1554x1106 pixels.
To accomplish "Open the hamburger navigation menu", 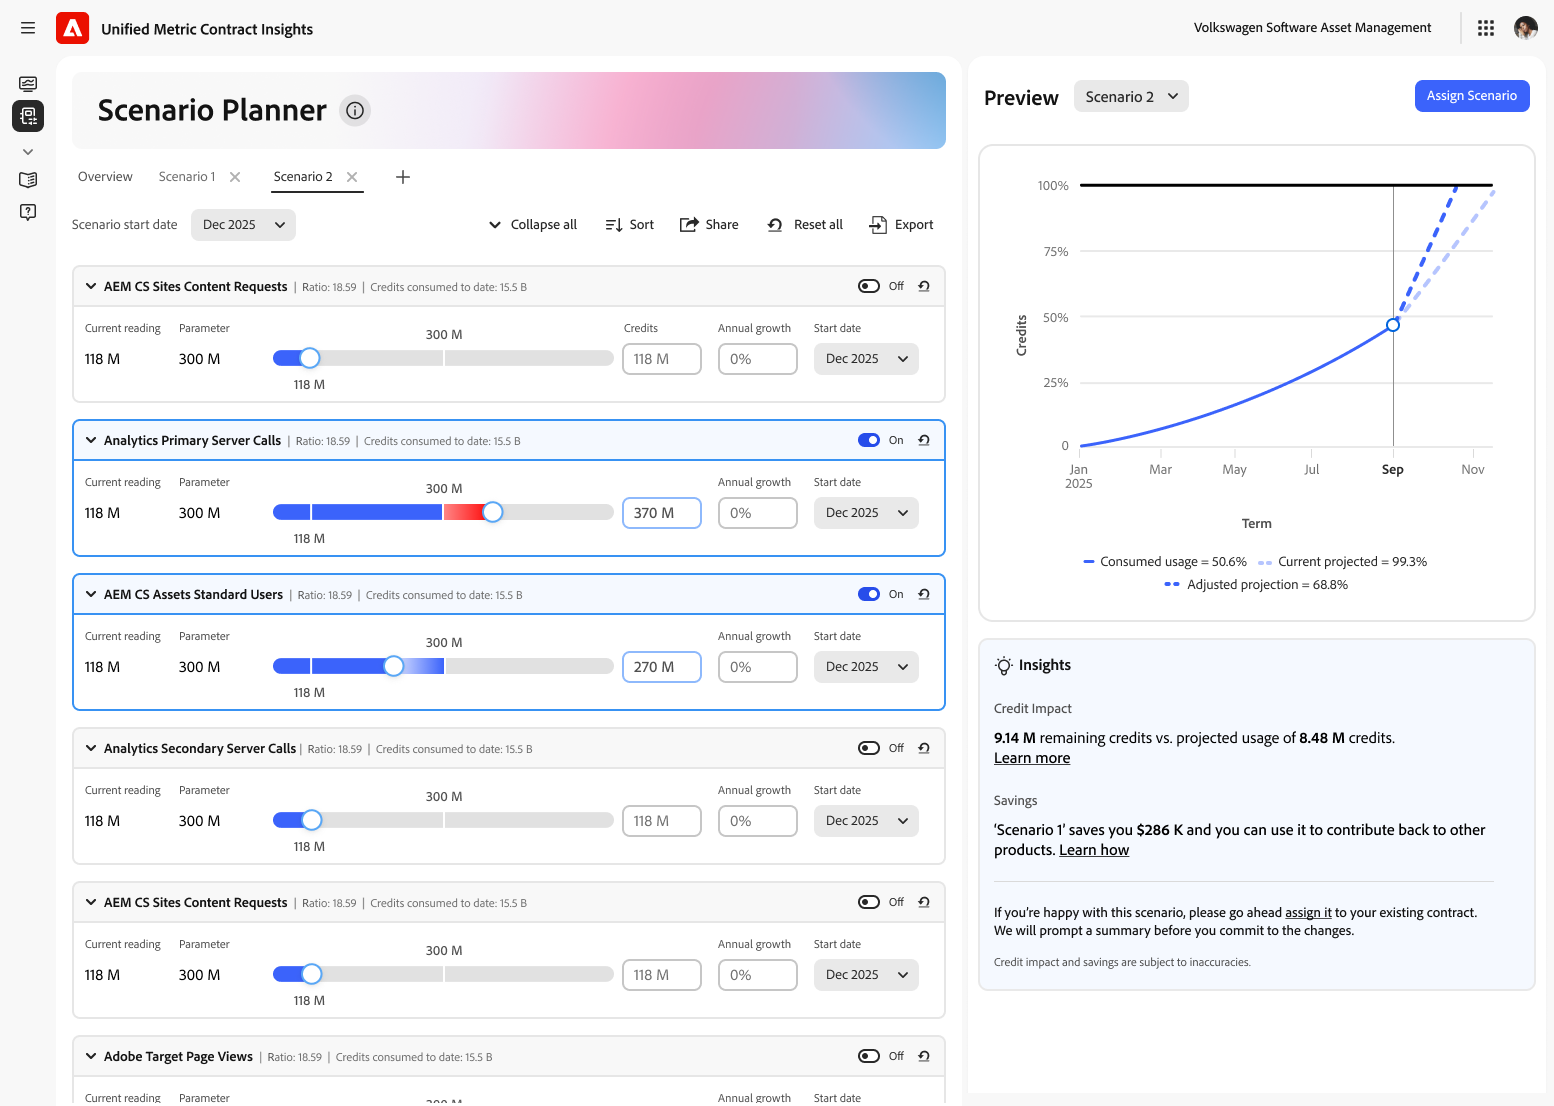I will tap(28, 28).
